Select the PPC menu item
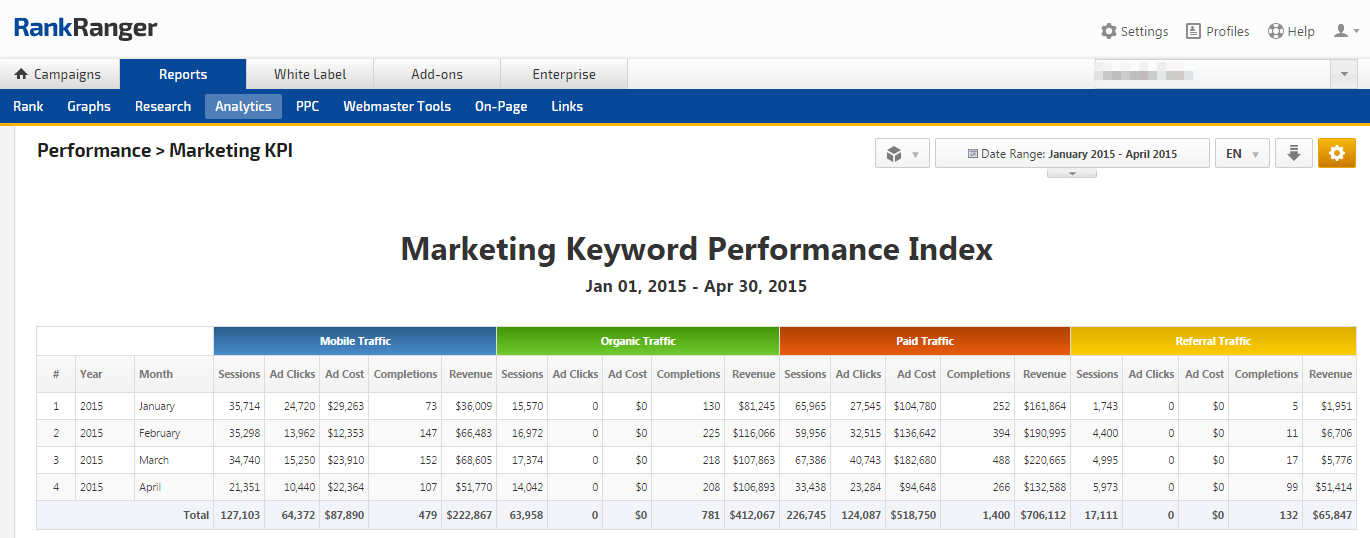This screenshot has height=538, width=1370. [307, 106]
